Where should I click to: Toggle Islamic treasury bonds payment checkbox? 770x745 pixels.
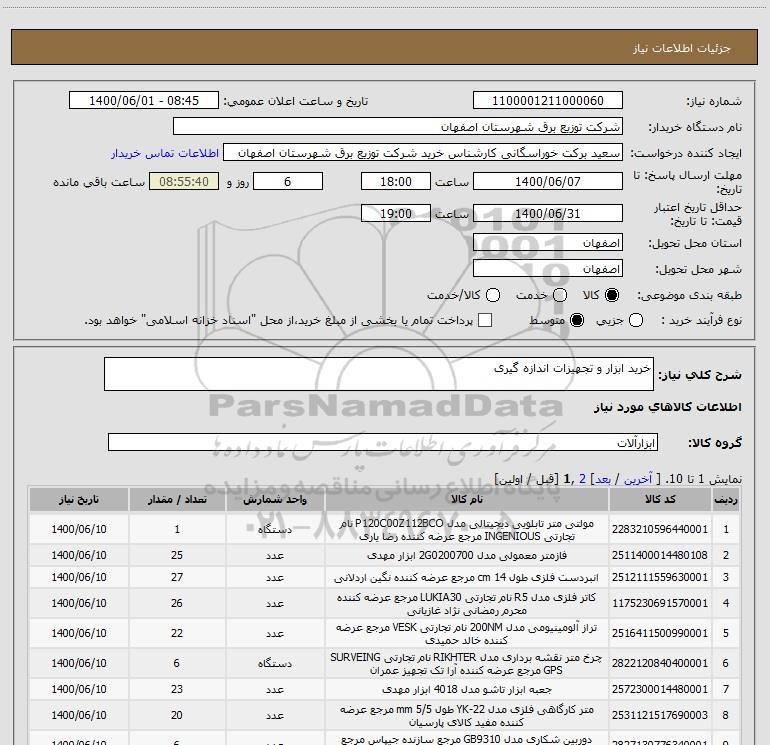click(485, 320)
